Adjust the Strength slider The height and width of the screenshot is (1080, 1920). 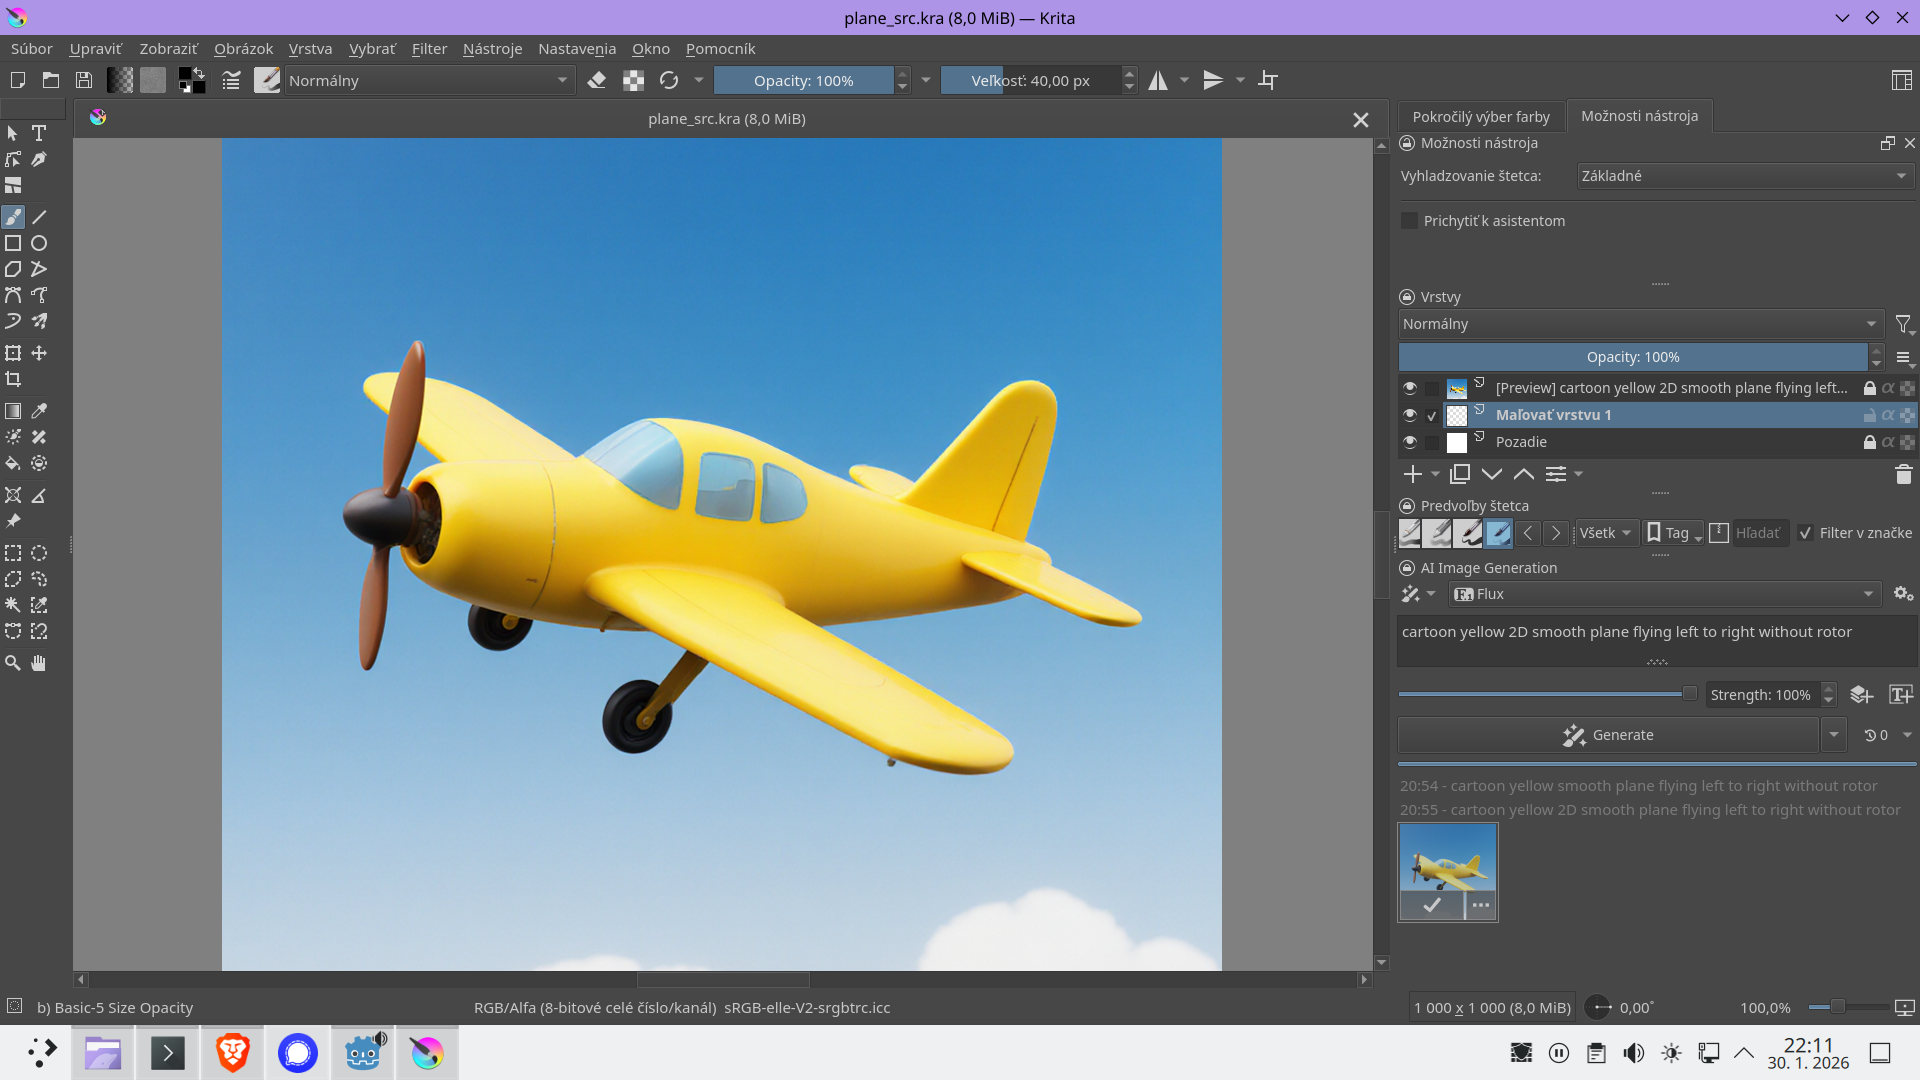click(1689, 694)
